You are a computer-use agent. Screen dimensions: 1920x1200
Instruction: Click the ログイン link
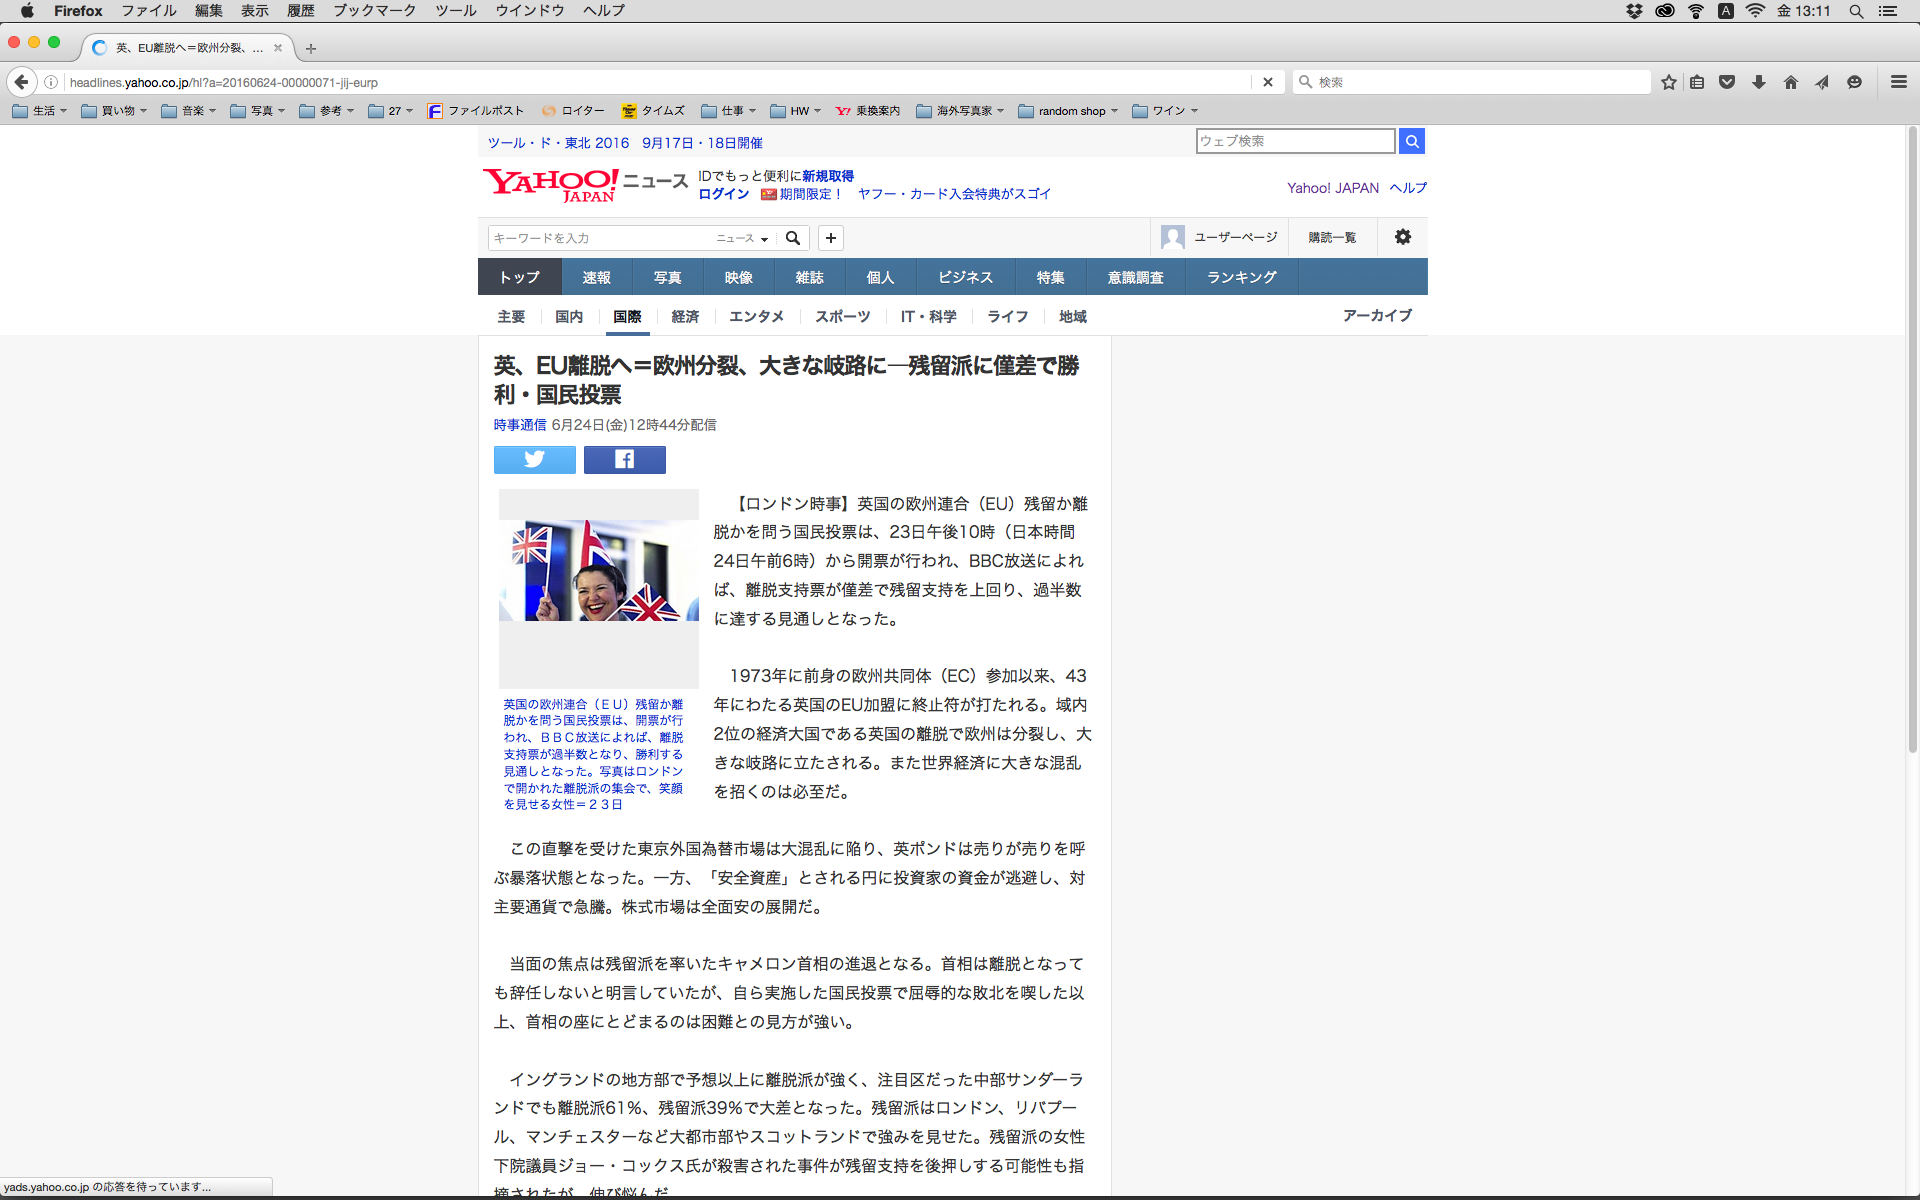click(723, 194)
